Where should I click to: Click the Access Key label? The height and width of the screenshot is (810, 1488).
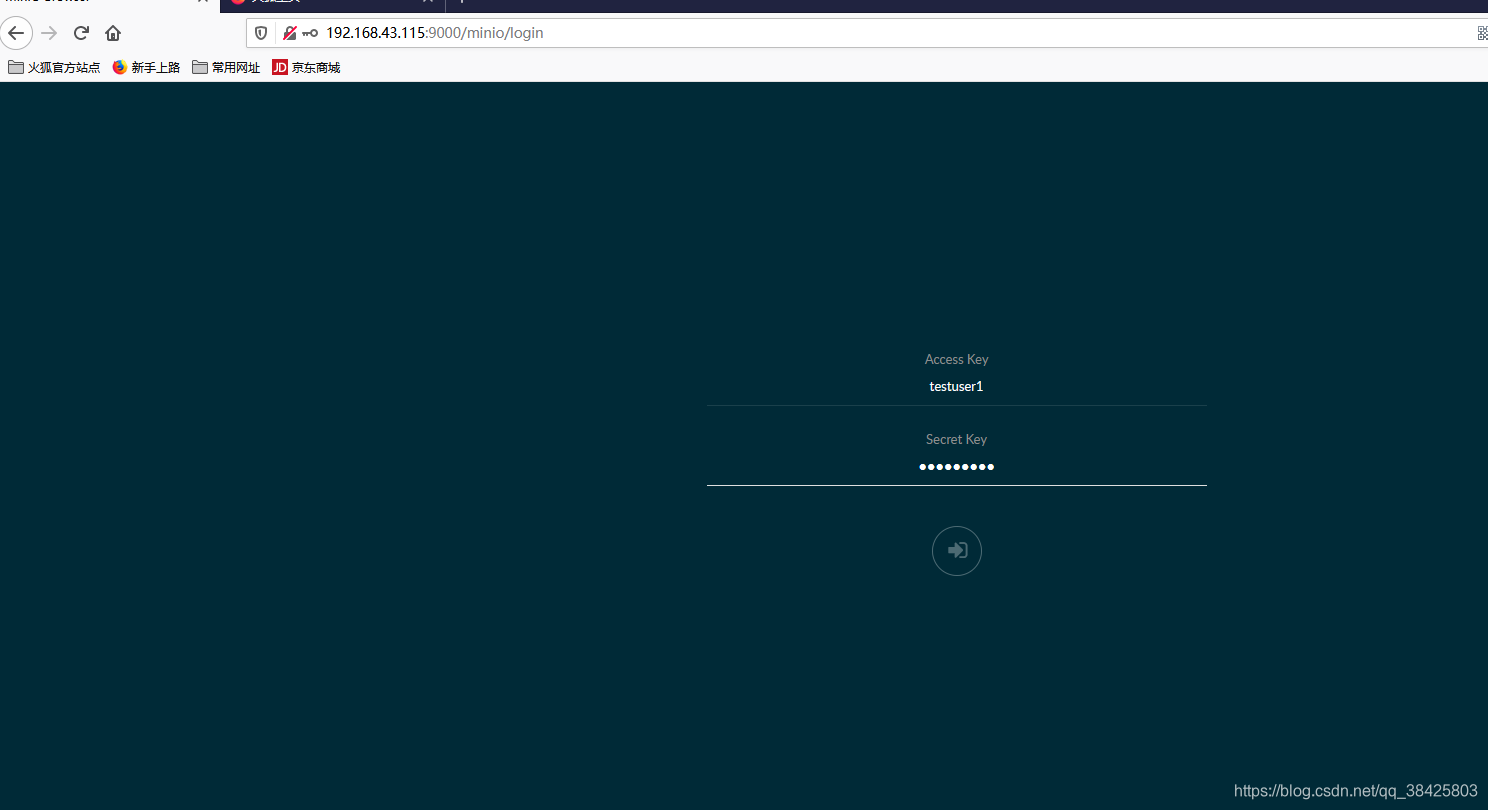coord(956,359)
